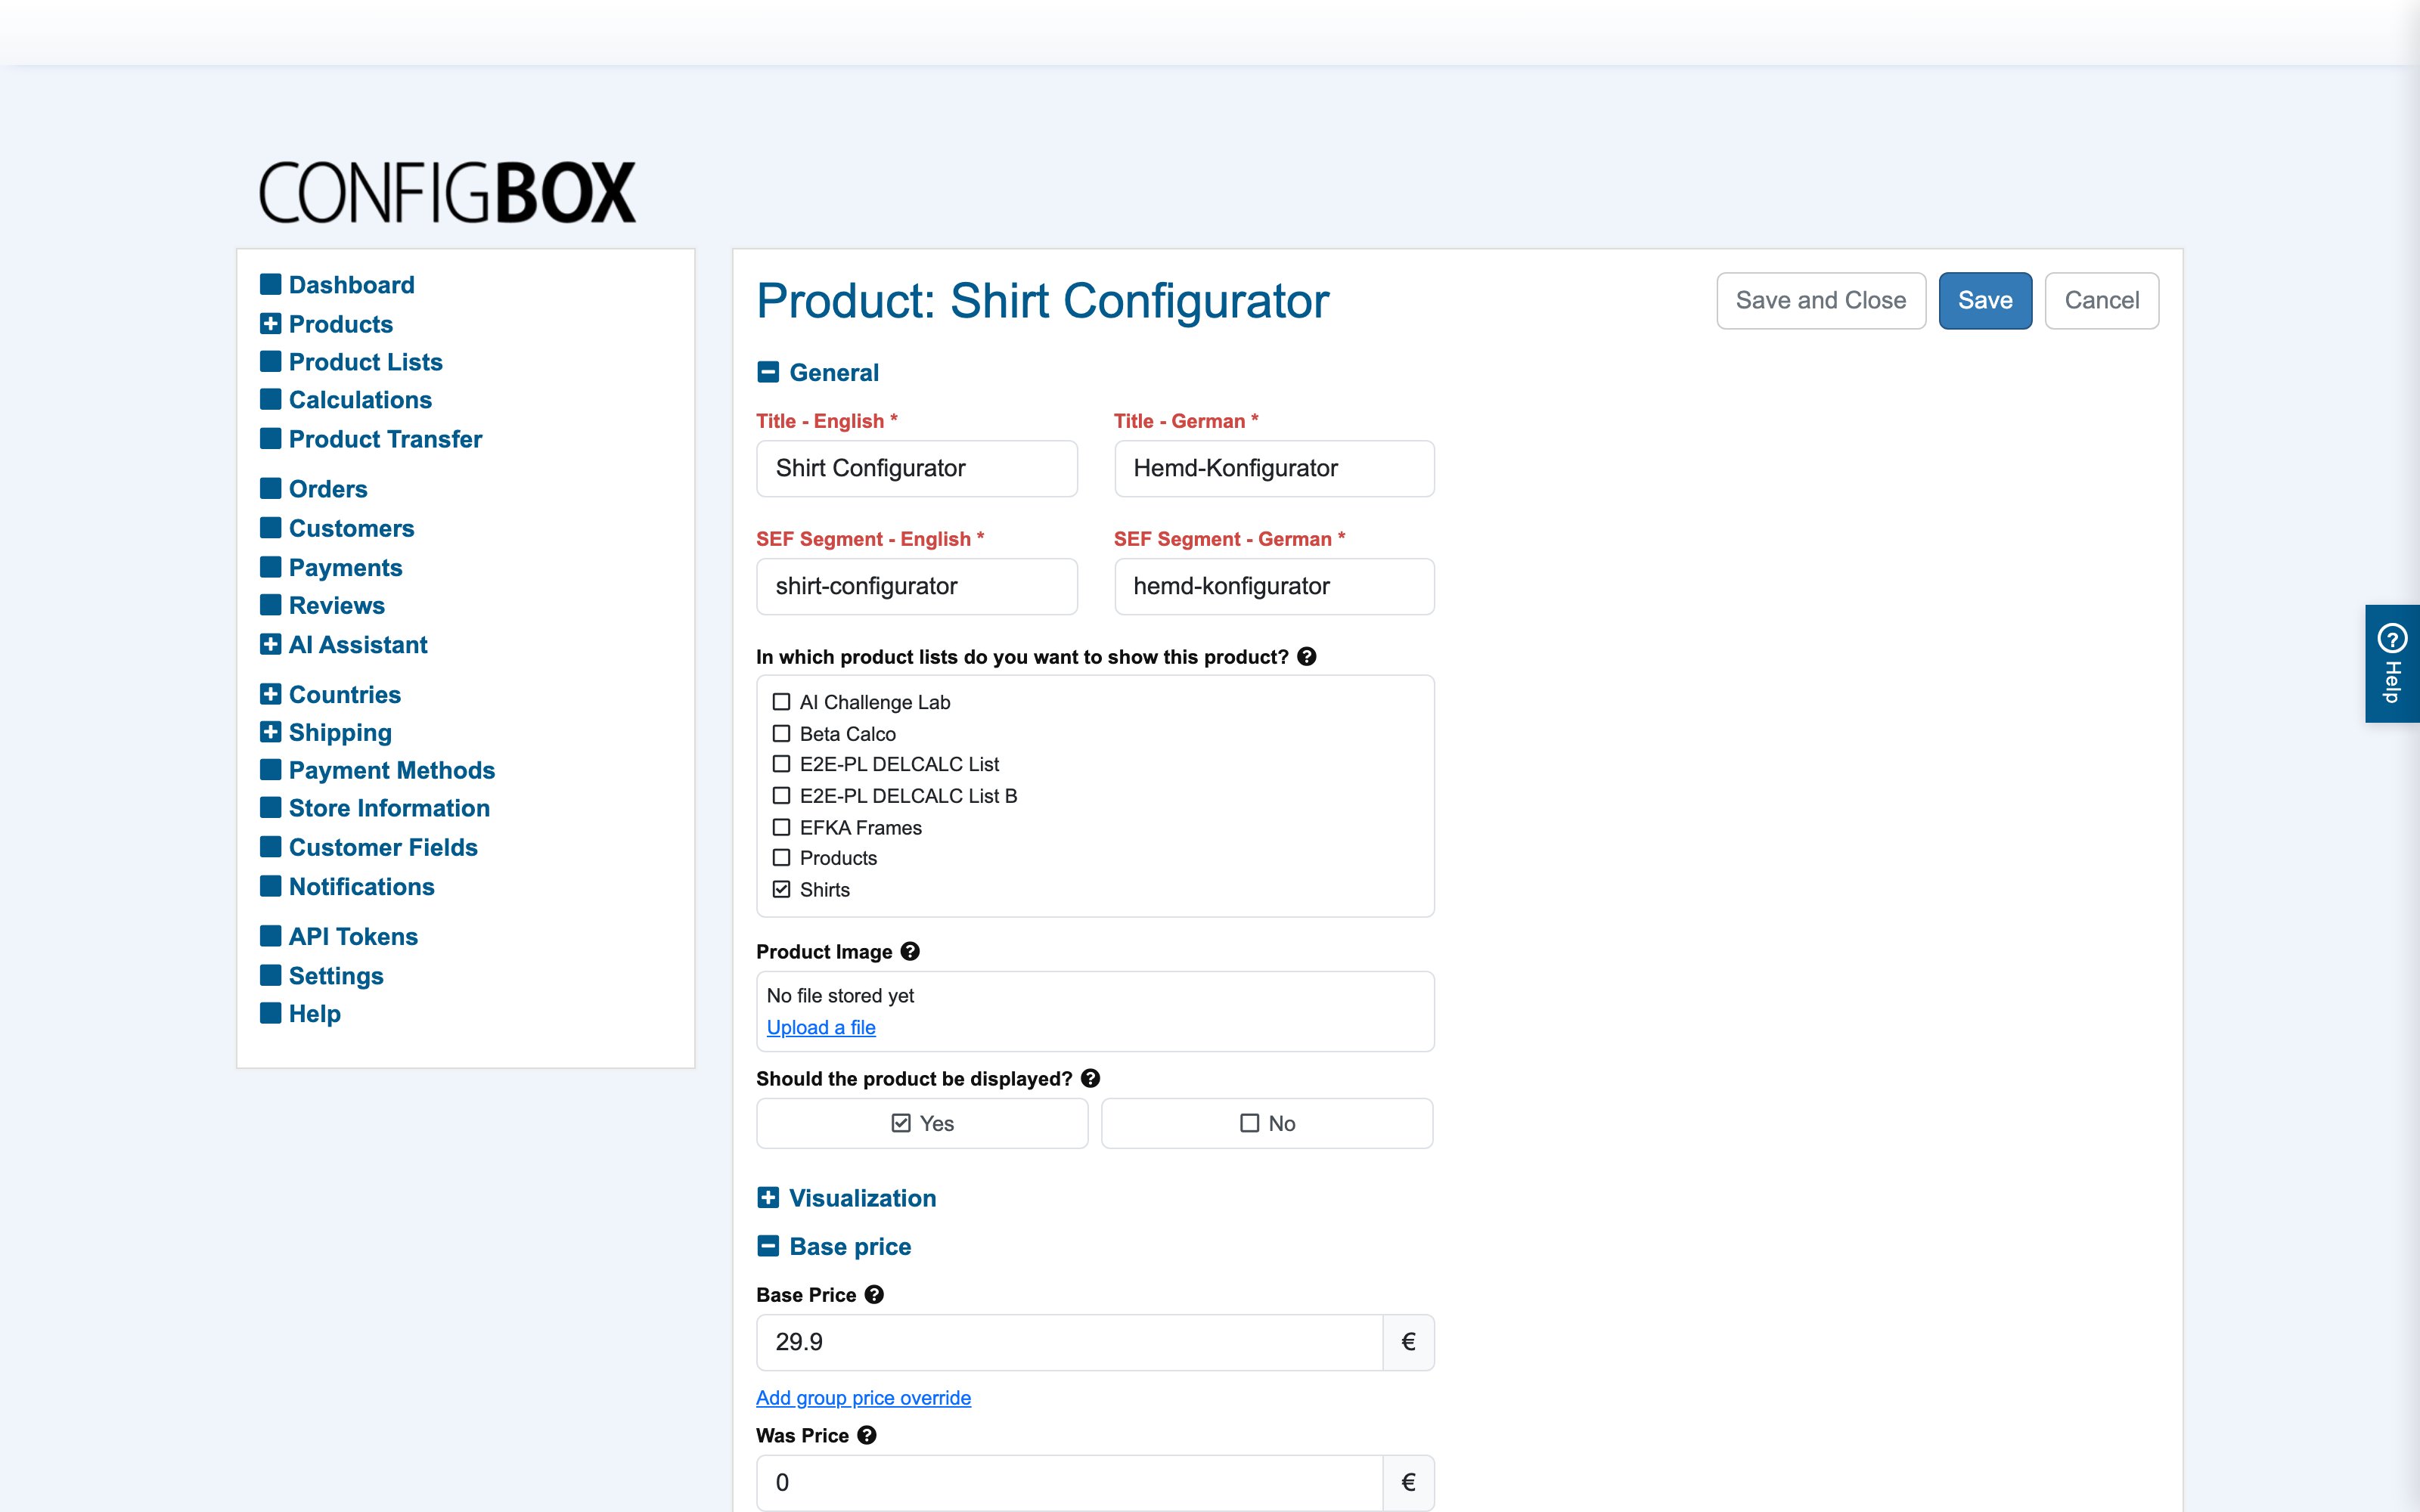Screen dimensions: 2420x1512
Task: Click the Calculations square icon
Action: [270, 399]
